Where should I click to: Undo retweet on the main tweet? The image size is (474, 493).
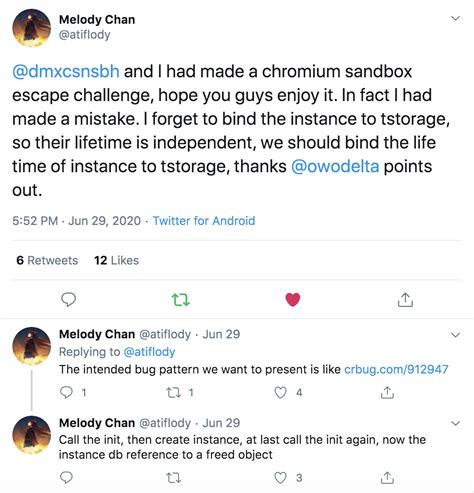coord(181,300)
